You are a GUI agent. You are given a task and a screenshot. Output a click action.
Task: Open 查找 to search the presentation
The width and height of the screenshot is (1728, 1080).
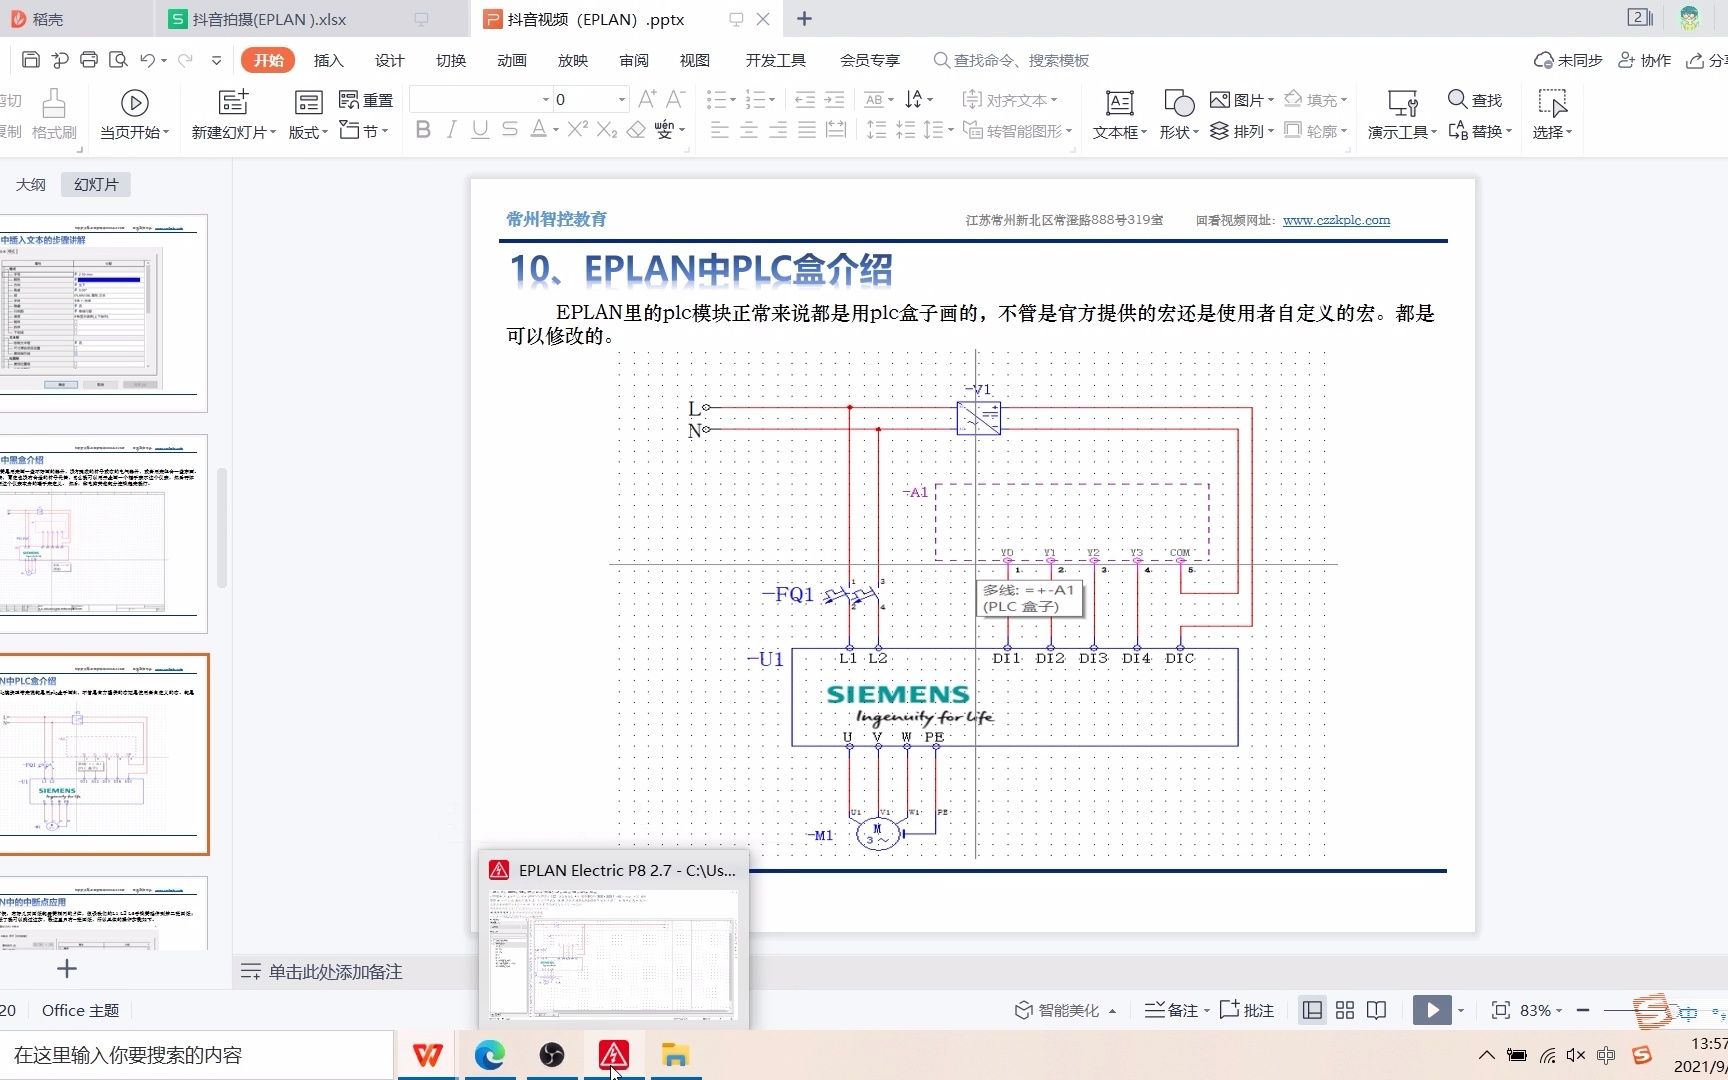click(1478, 99)
